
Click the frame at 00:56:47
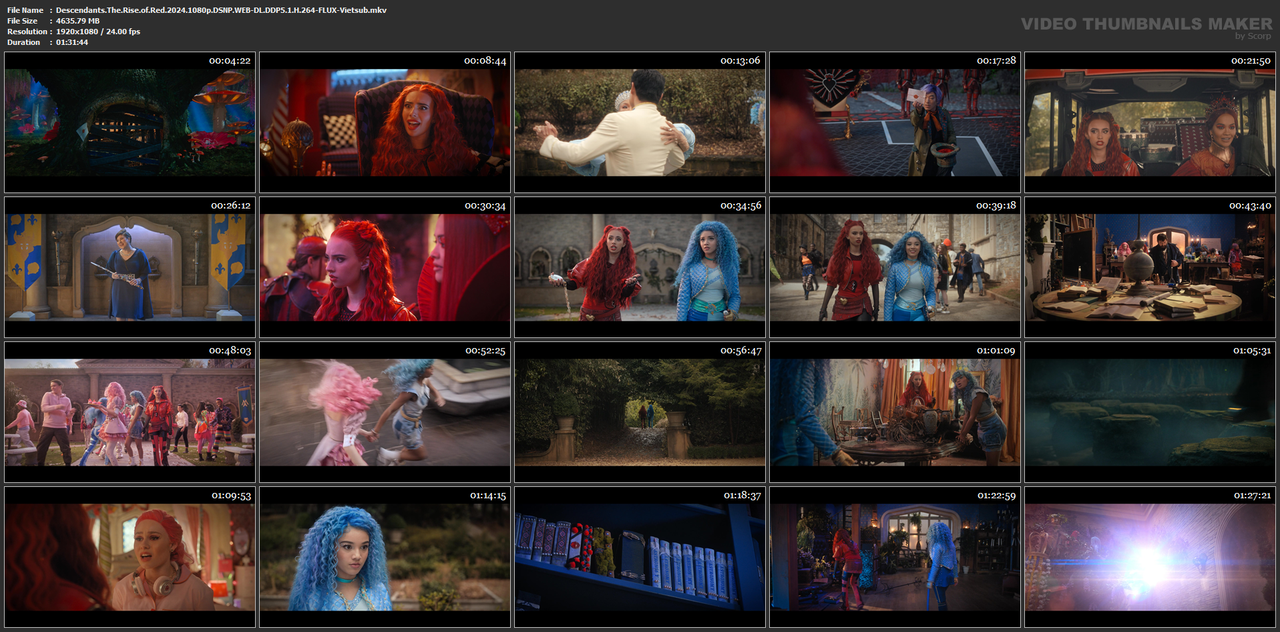640,412
